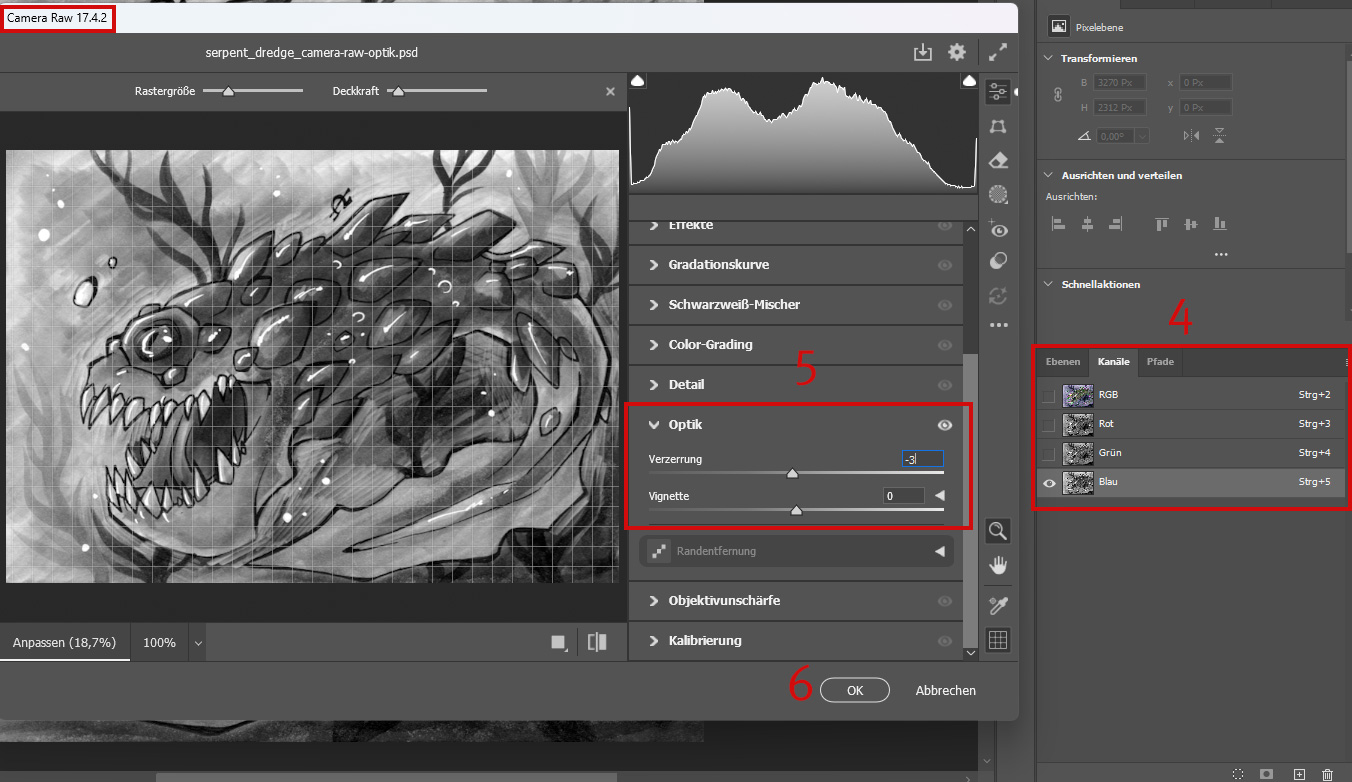
Task: Select the Edit sliders icon in the Camera Raw toolbar
Action: (x=997, y=92)
